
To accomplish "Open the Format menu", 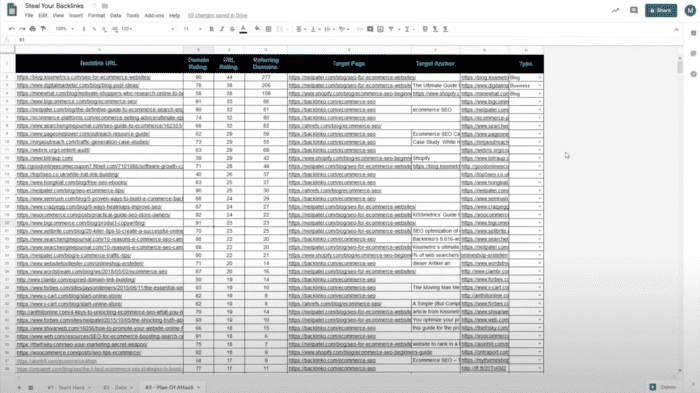I will [x=96, y=15].
